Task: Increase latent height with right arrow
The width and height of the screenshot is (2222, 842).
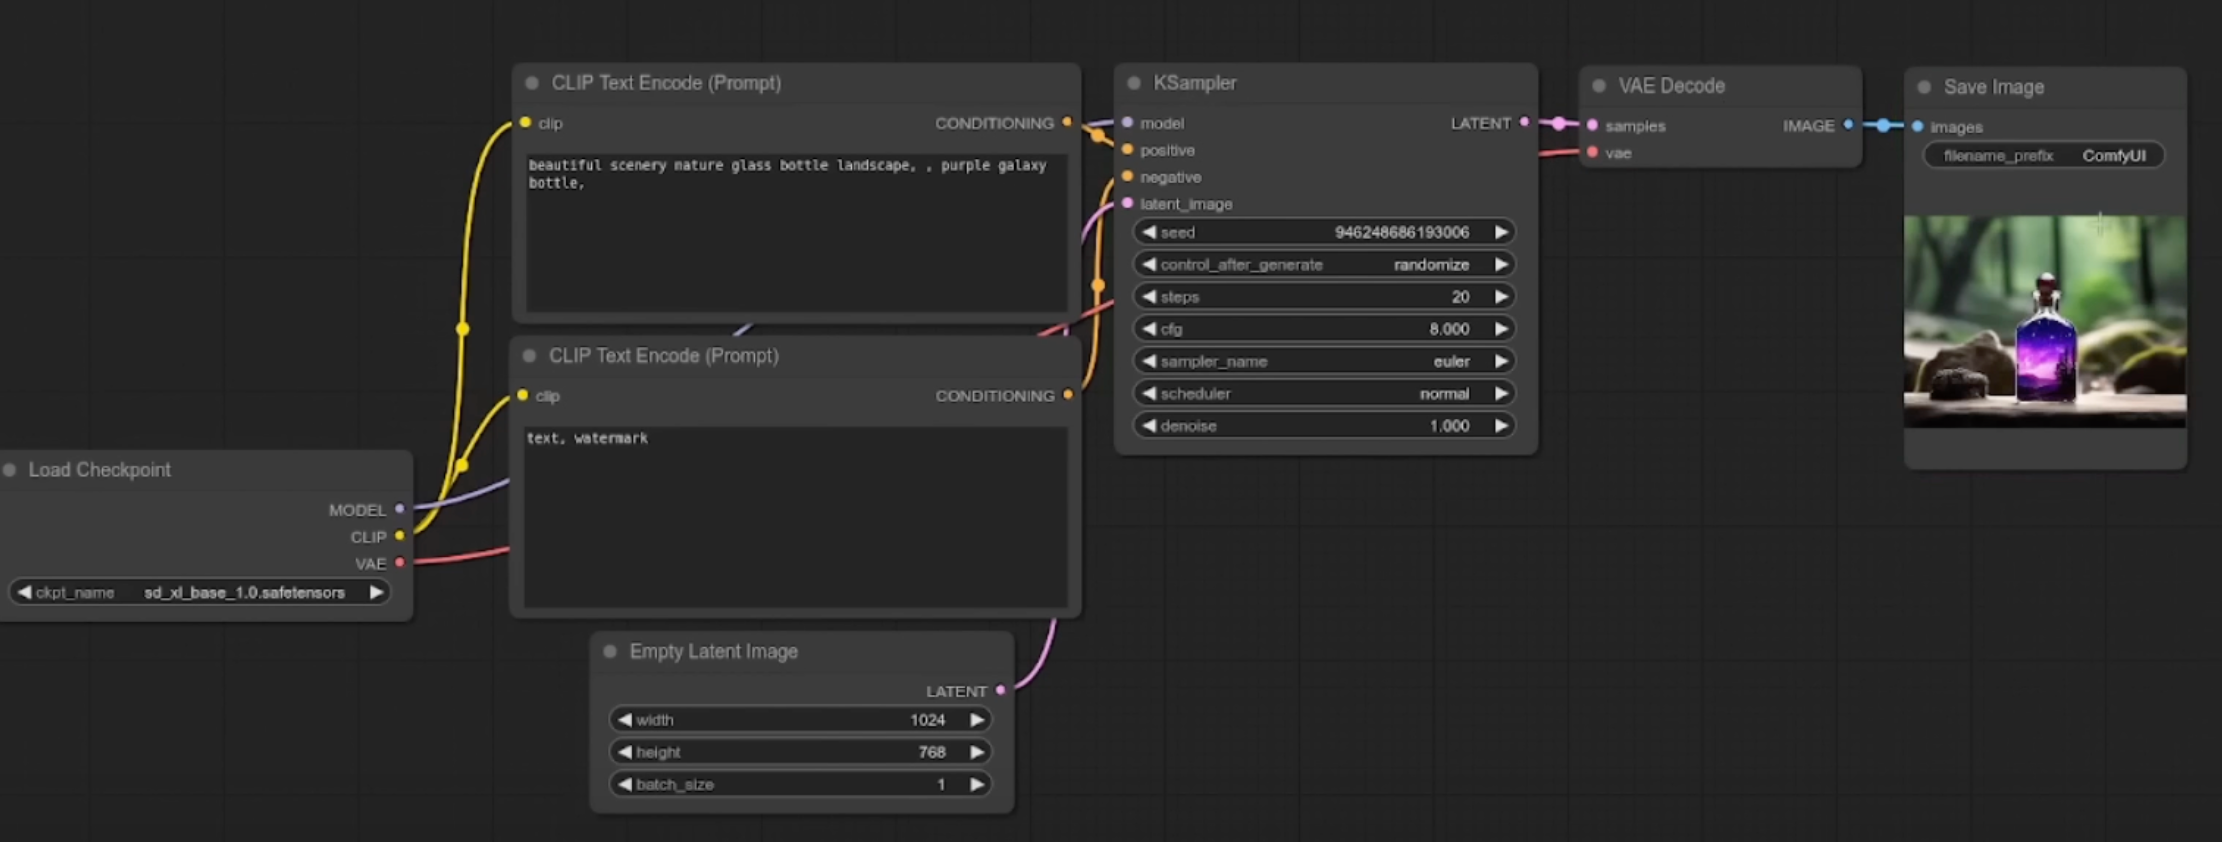Action: (x=977, y=752)
